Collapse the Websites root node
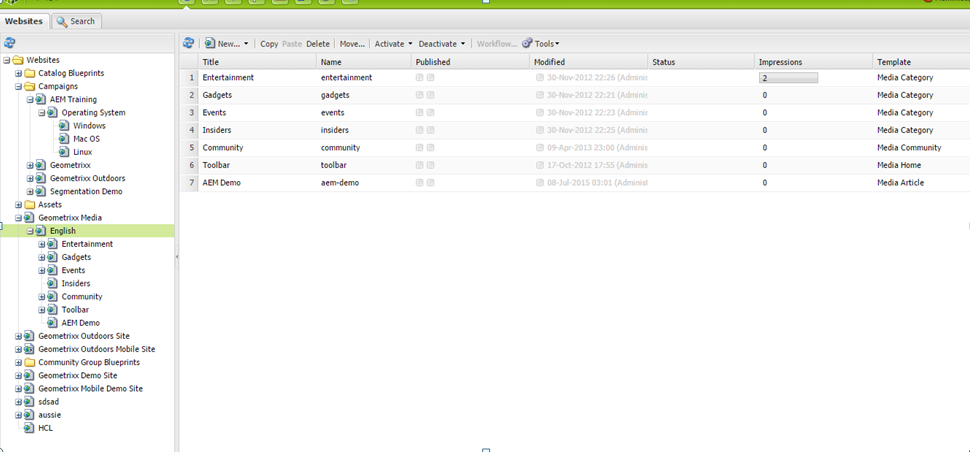 pyautogui.click(x=6, y=60)
